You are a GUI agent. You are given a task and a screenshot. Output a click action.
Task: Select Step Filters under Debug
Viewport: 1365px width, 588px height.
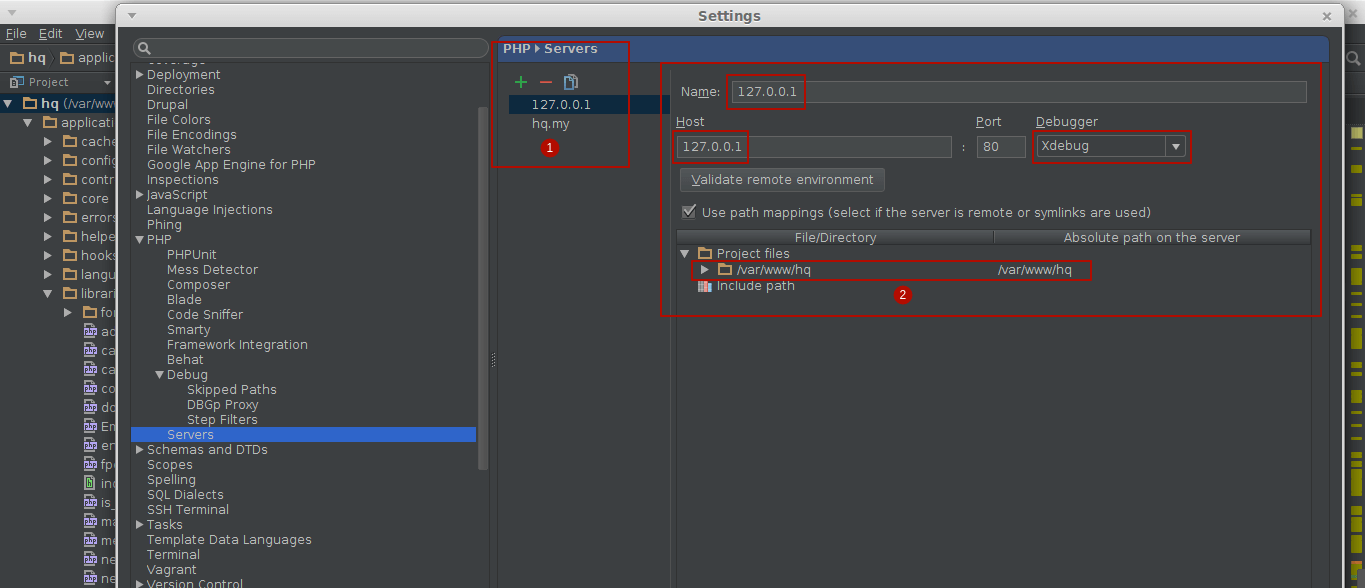[x=222, y=420]
